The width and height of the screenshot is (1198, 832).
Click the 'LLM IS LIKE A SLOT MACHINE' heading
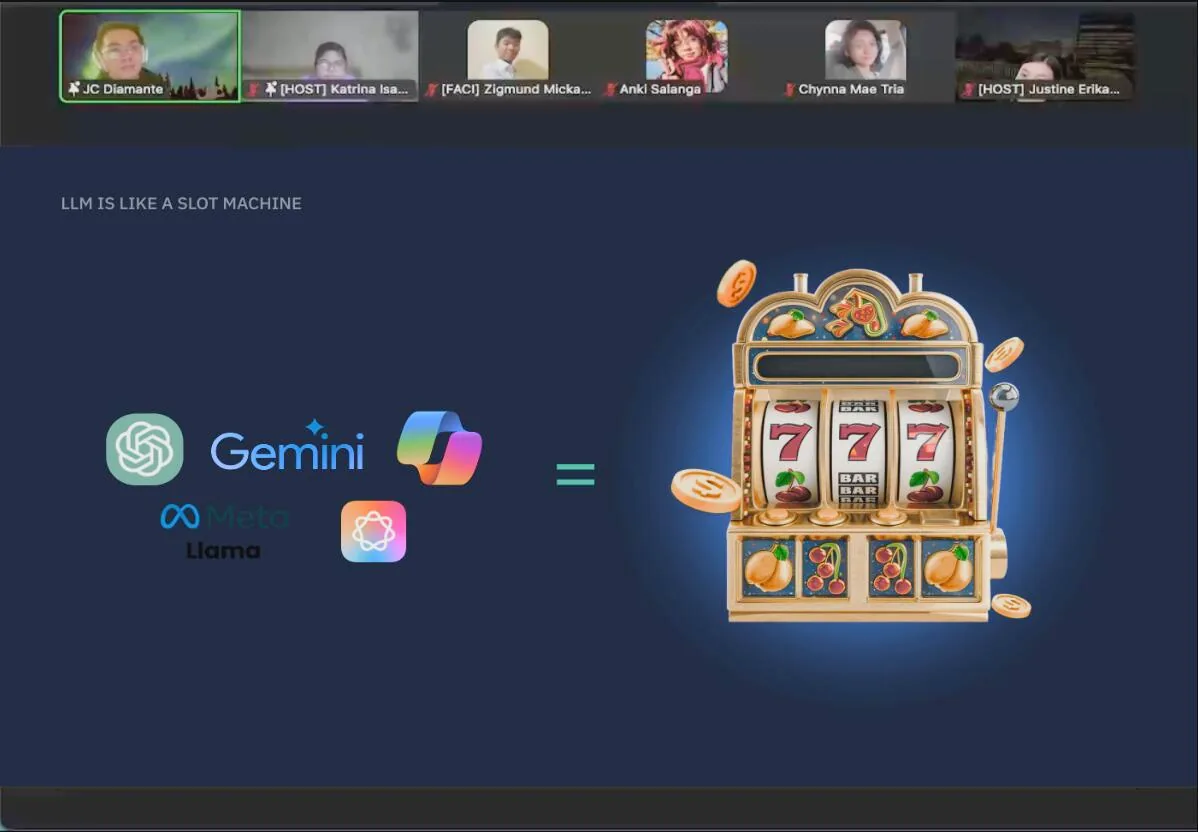[181, 204]
